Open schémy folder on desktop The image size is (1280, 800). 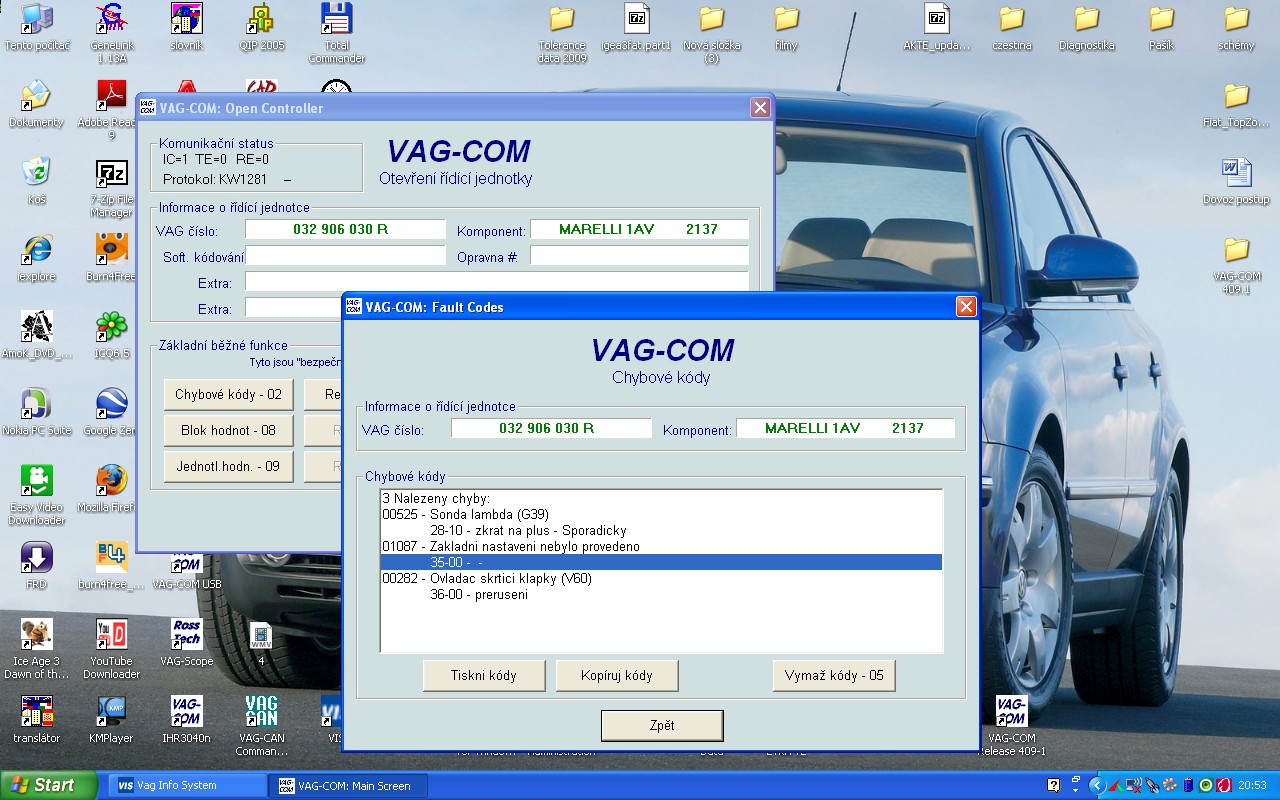coord(1237,26)
